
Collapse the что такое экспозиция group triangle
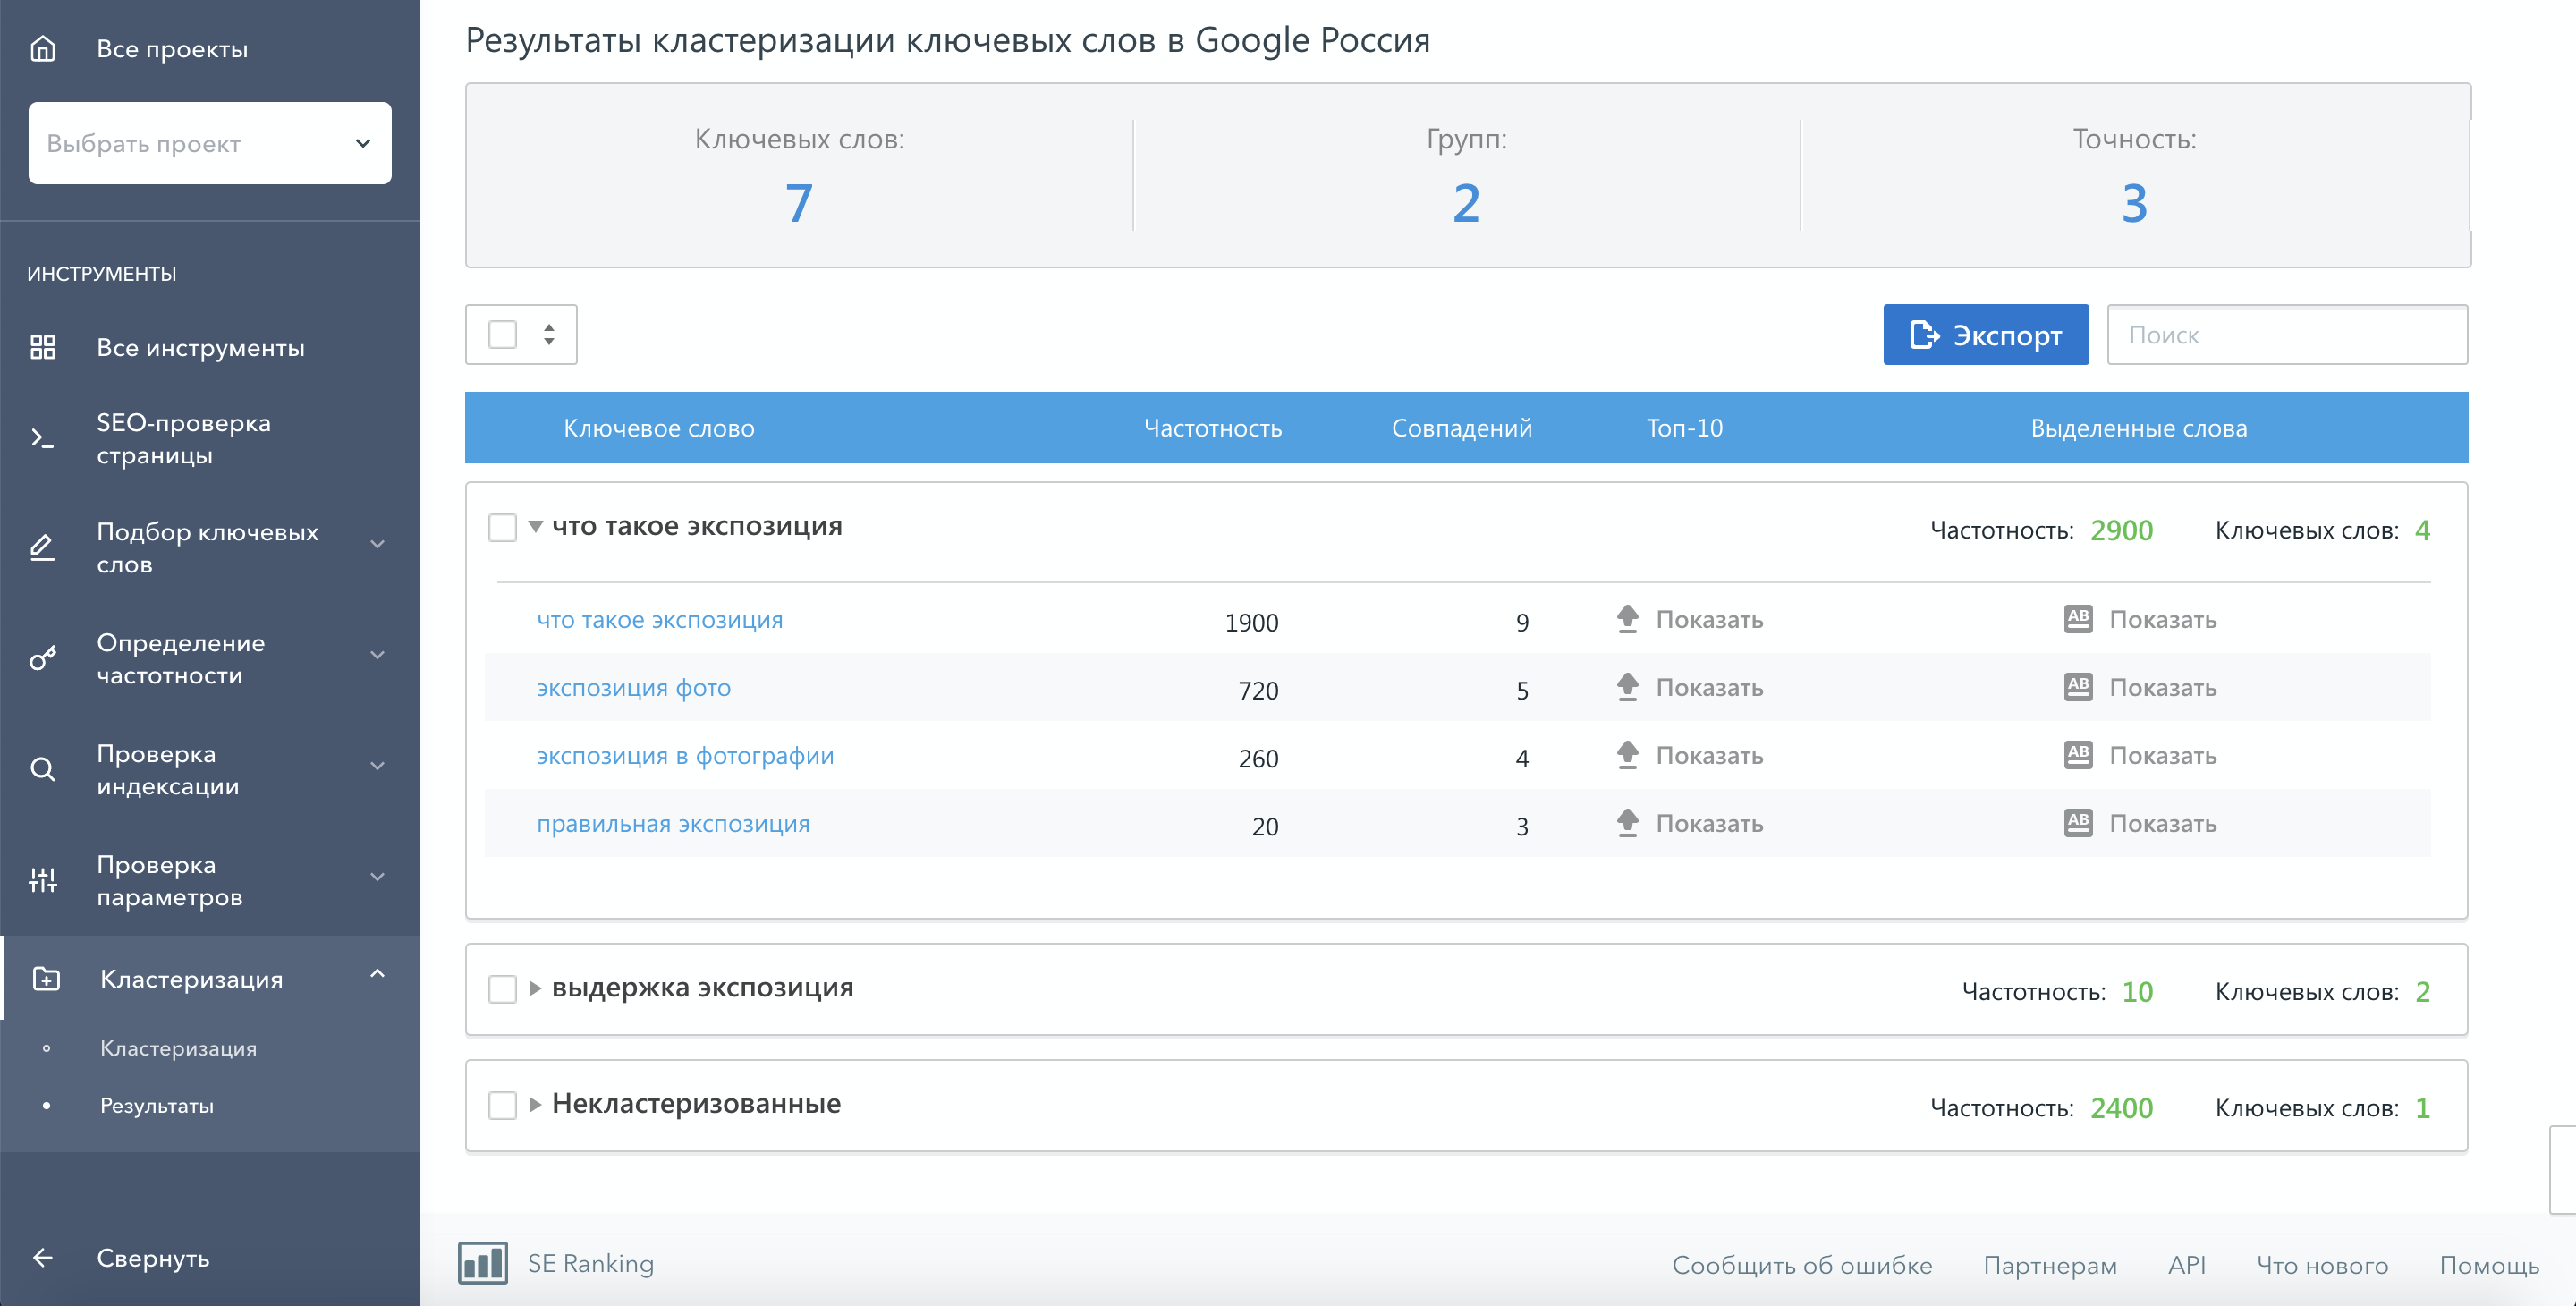(535, 526)
